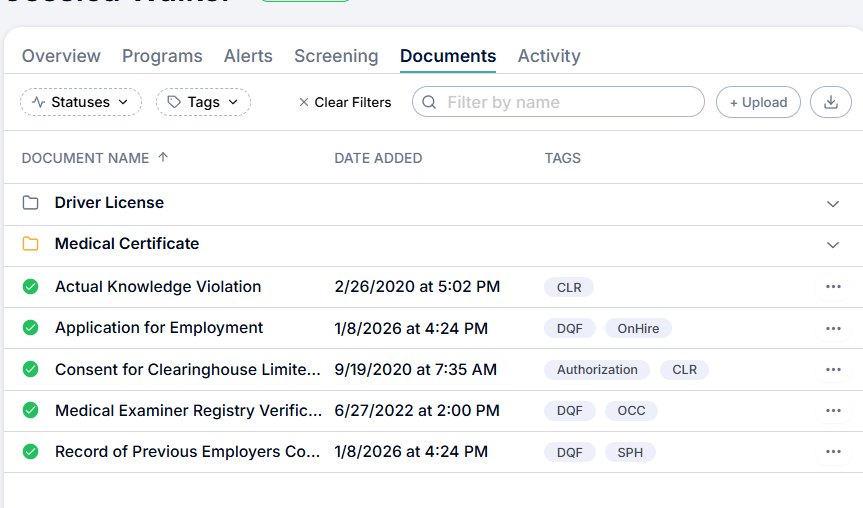Image resolution: width=863 pixels, height=508 pixels.
Task: Open the Tags filter dropdown
Action: coord(203,102)
